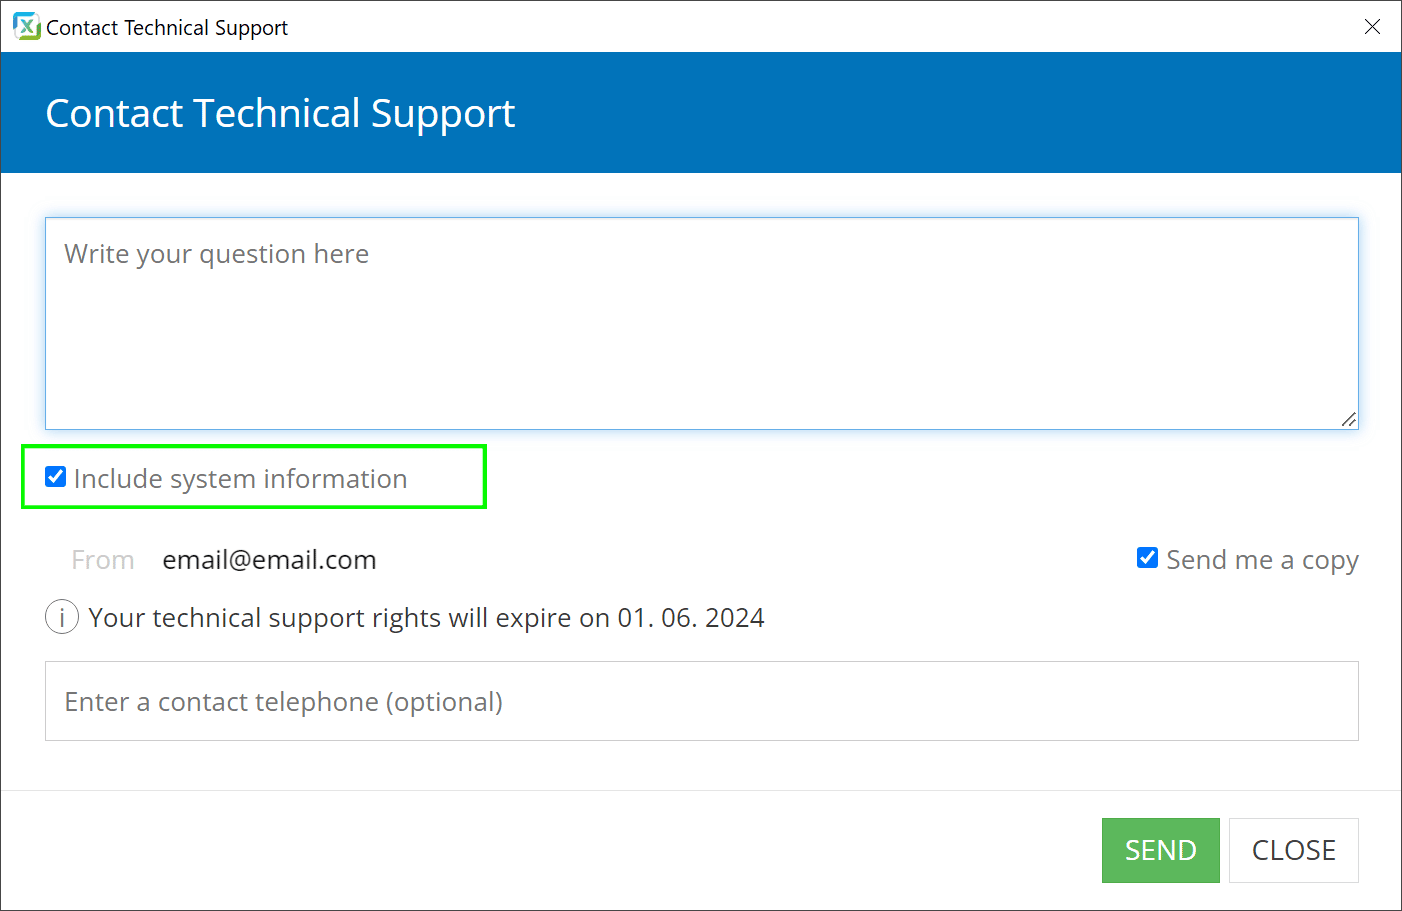1402x911 pixels.
Task: Click the 'Include system information' label text
Action: (x=240, y=479)
